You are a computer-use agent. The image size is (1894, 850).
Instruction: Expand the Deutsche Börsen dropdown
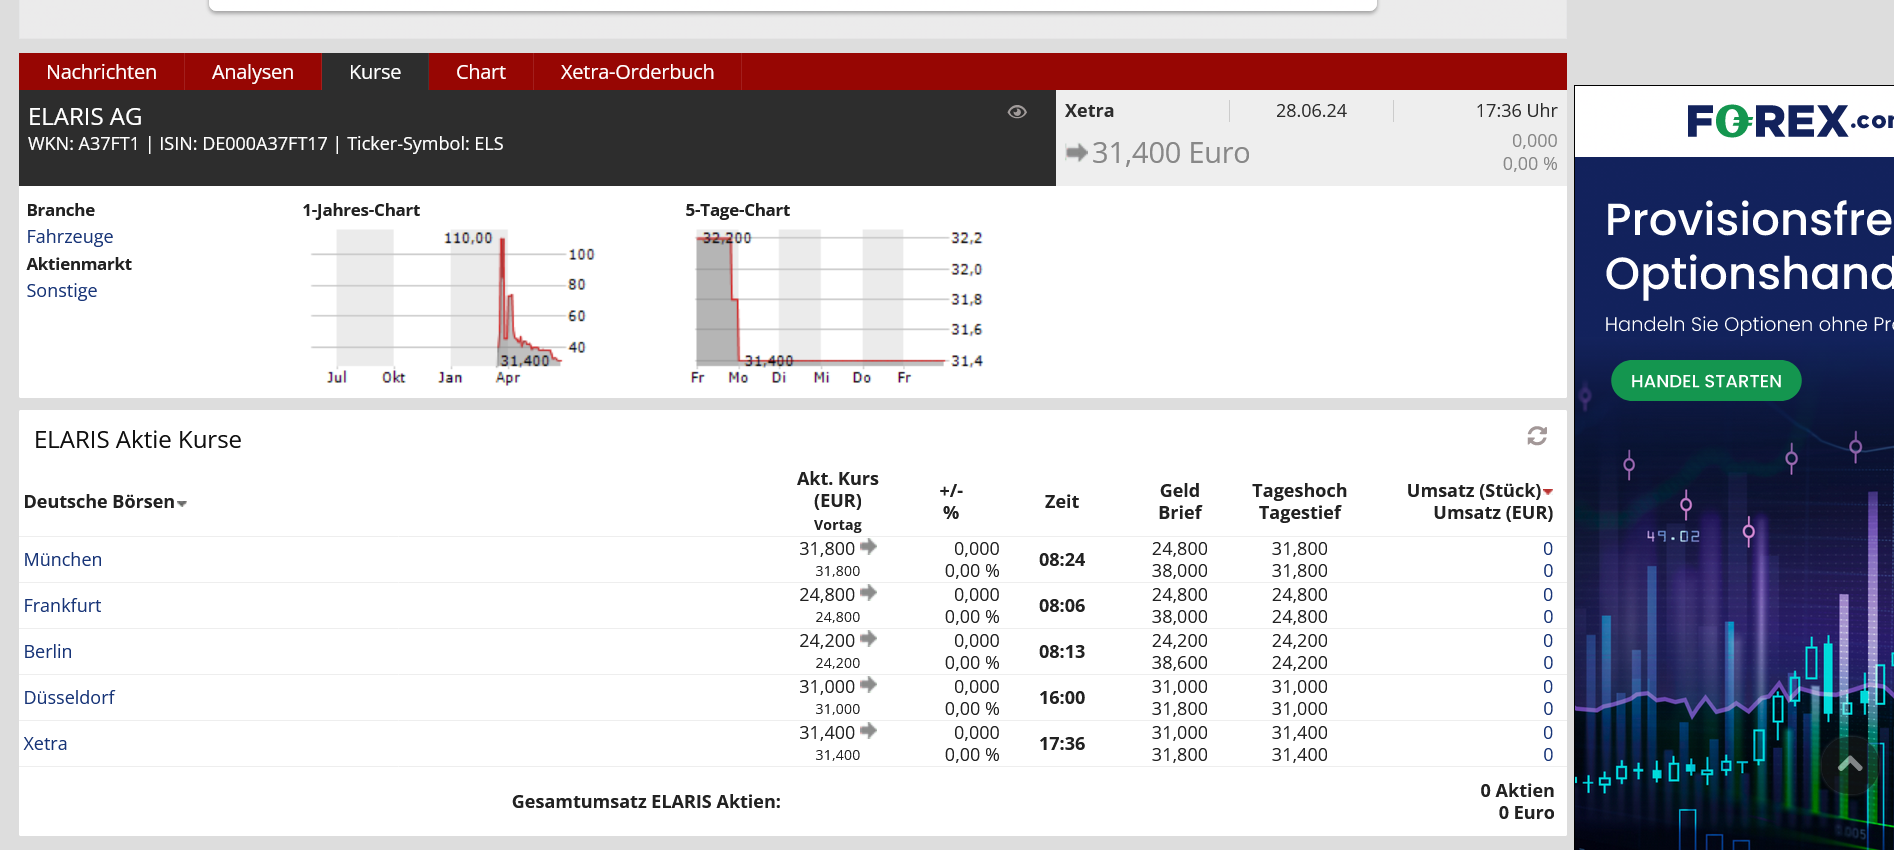coord(105,502)
